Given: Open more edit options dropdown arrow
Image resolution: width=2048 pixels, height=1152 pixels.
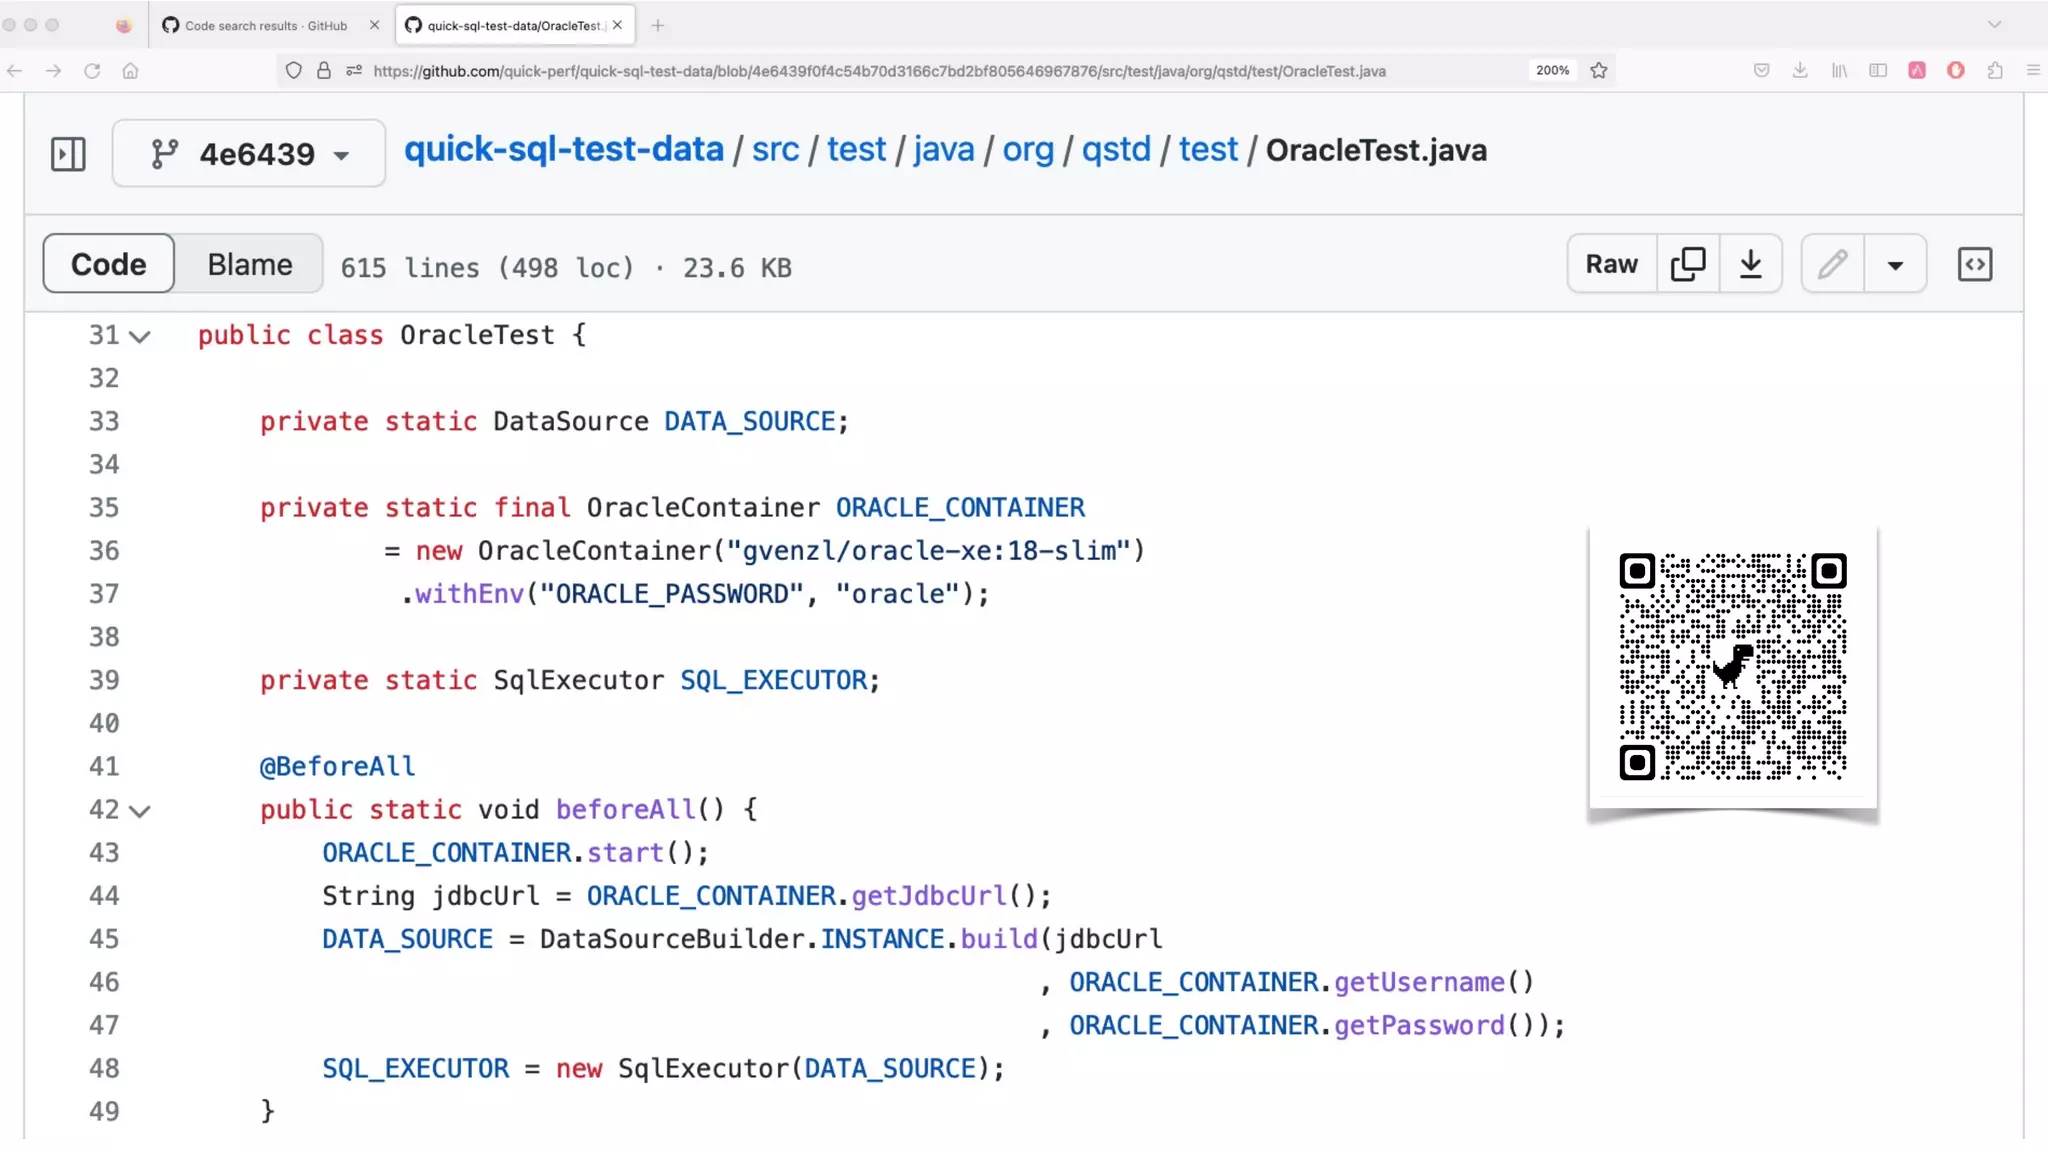Looking at the screenshot, I should pyautogui.click(x=1895, y=265).
